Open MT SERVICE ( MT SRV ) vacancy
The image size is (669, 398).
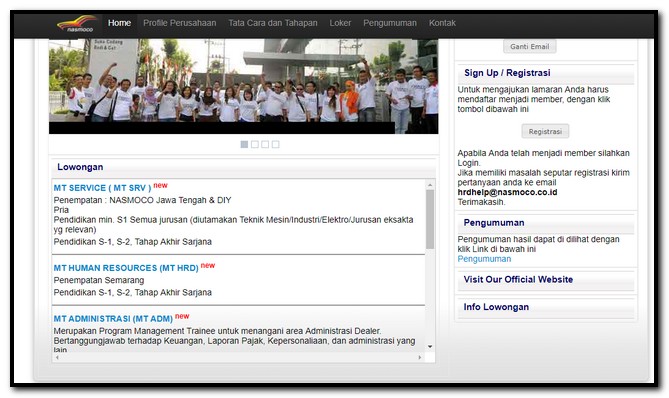point(102,188)
